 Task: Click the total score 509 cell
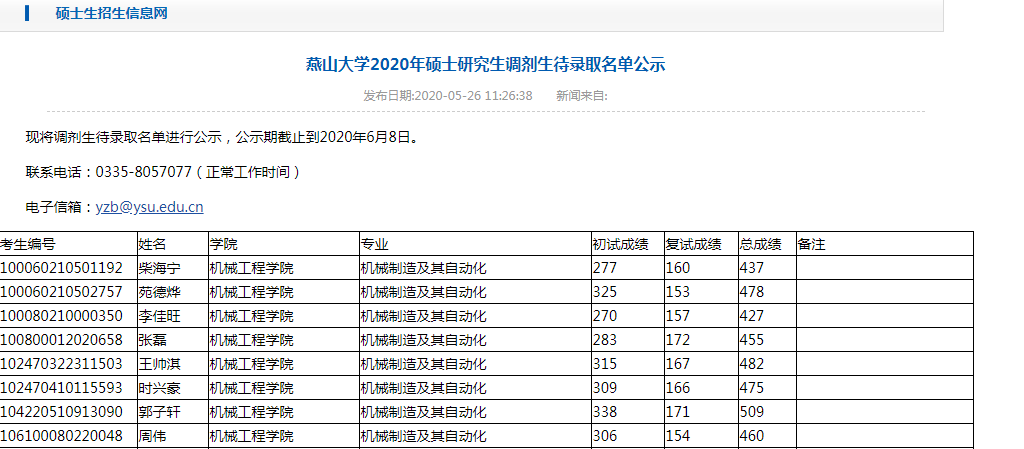coord(751,412)
